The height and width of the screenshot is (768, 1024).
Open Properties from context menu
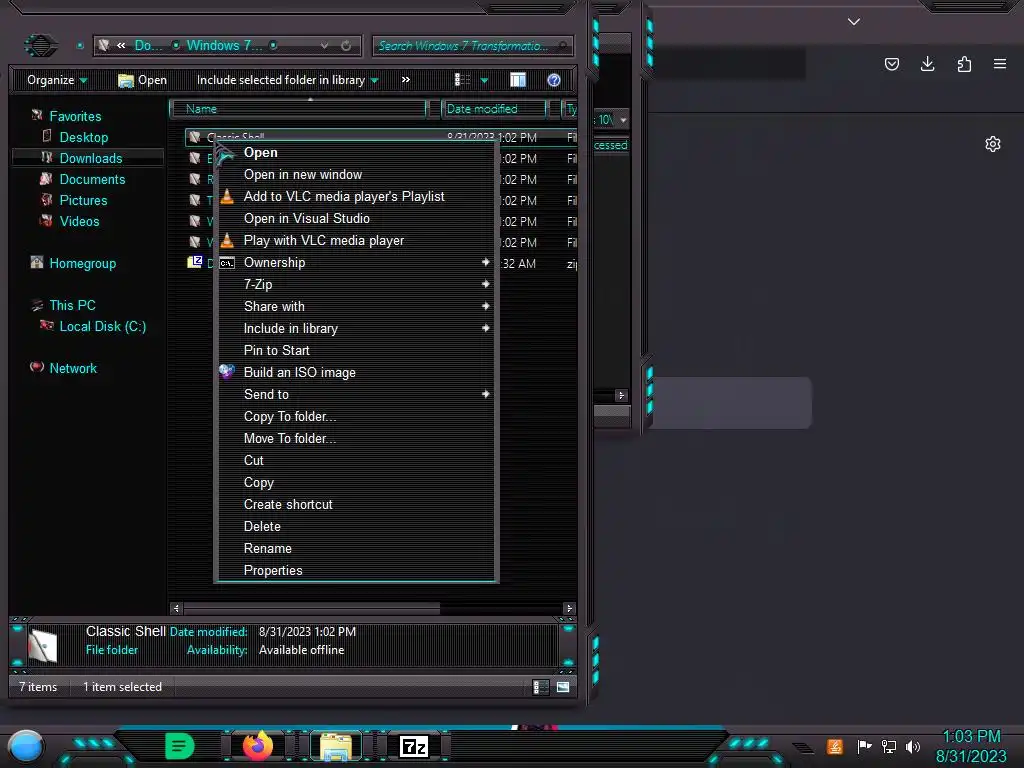(x=356, y=570)
